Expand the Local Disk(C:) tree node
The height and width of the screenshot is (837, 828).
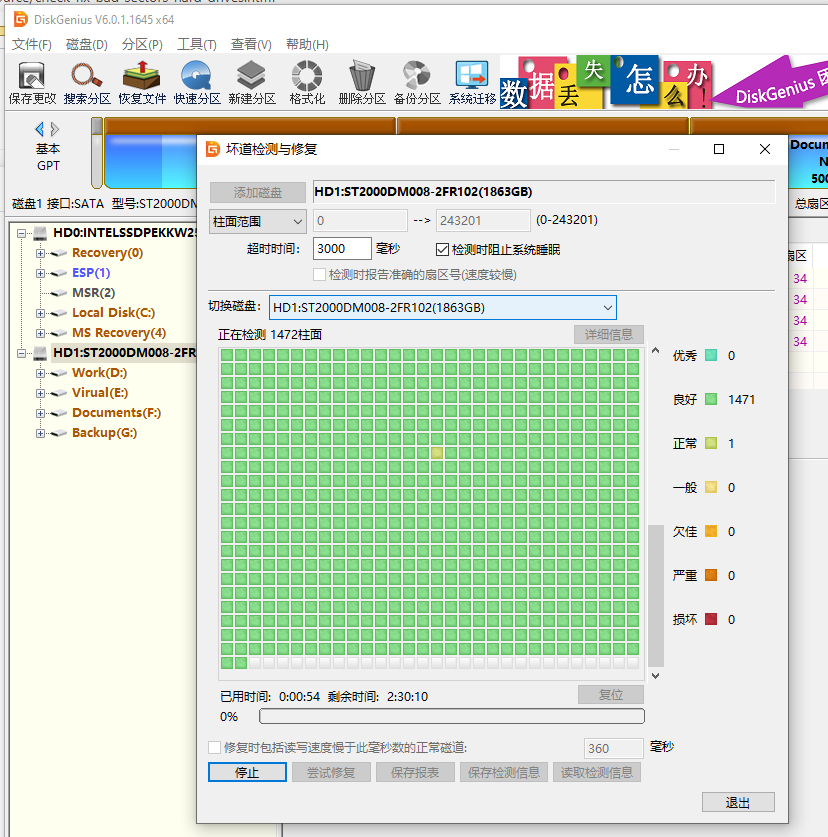pyautogui.click(x=40, y=313)
